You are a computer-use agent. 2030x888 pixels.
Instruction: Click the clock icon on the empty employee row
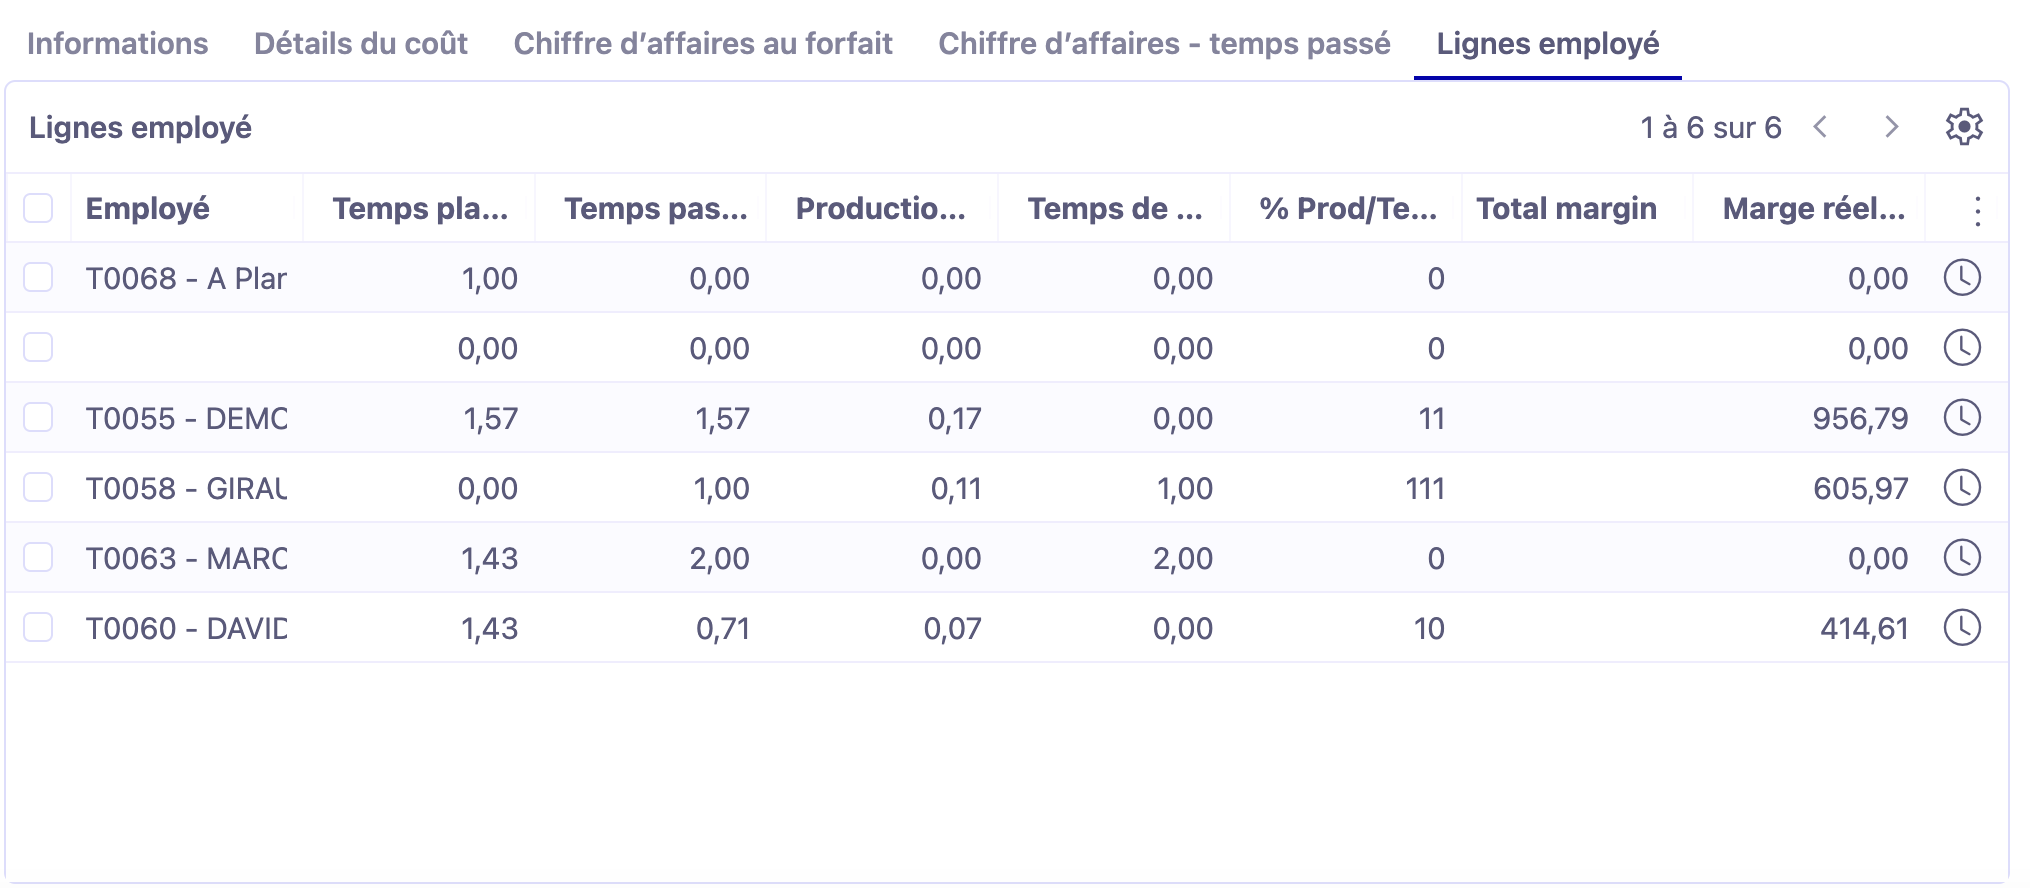pyautogui.click(x=1963, y=348)
